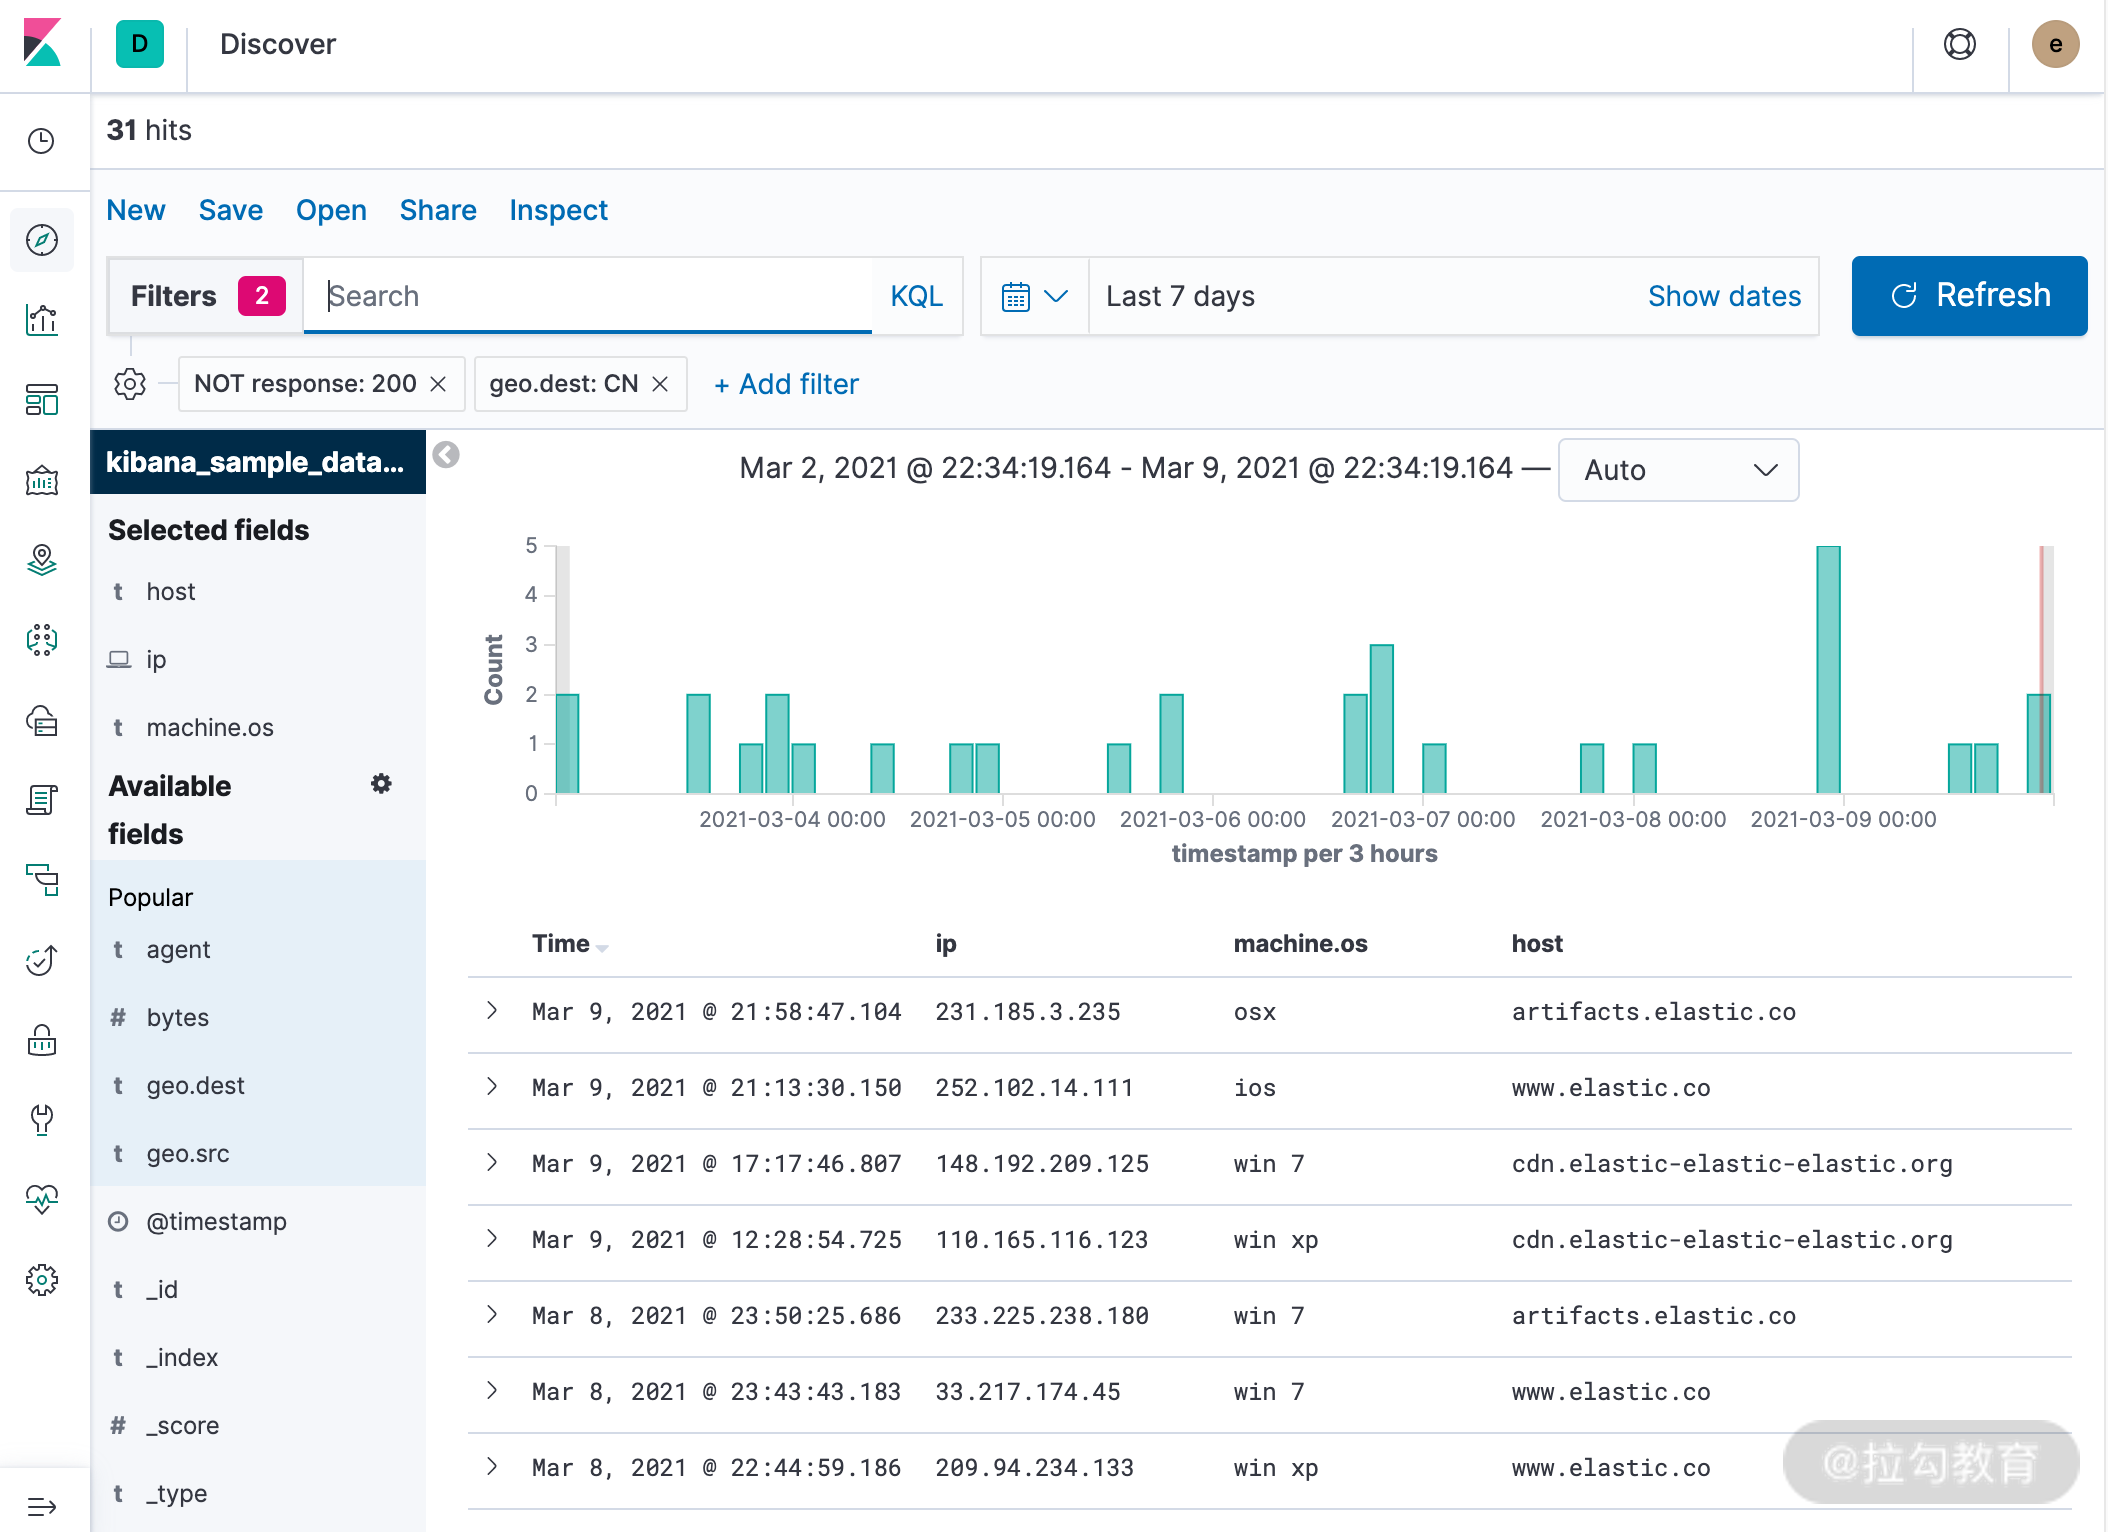Expand the 17:17:46.807 document row
The height and width of the screenshot is (1532, 2108).
(492, 1163)
